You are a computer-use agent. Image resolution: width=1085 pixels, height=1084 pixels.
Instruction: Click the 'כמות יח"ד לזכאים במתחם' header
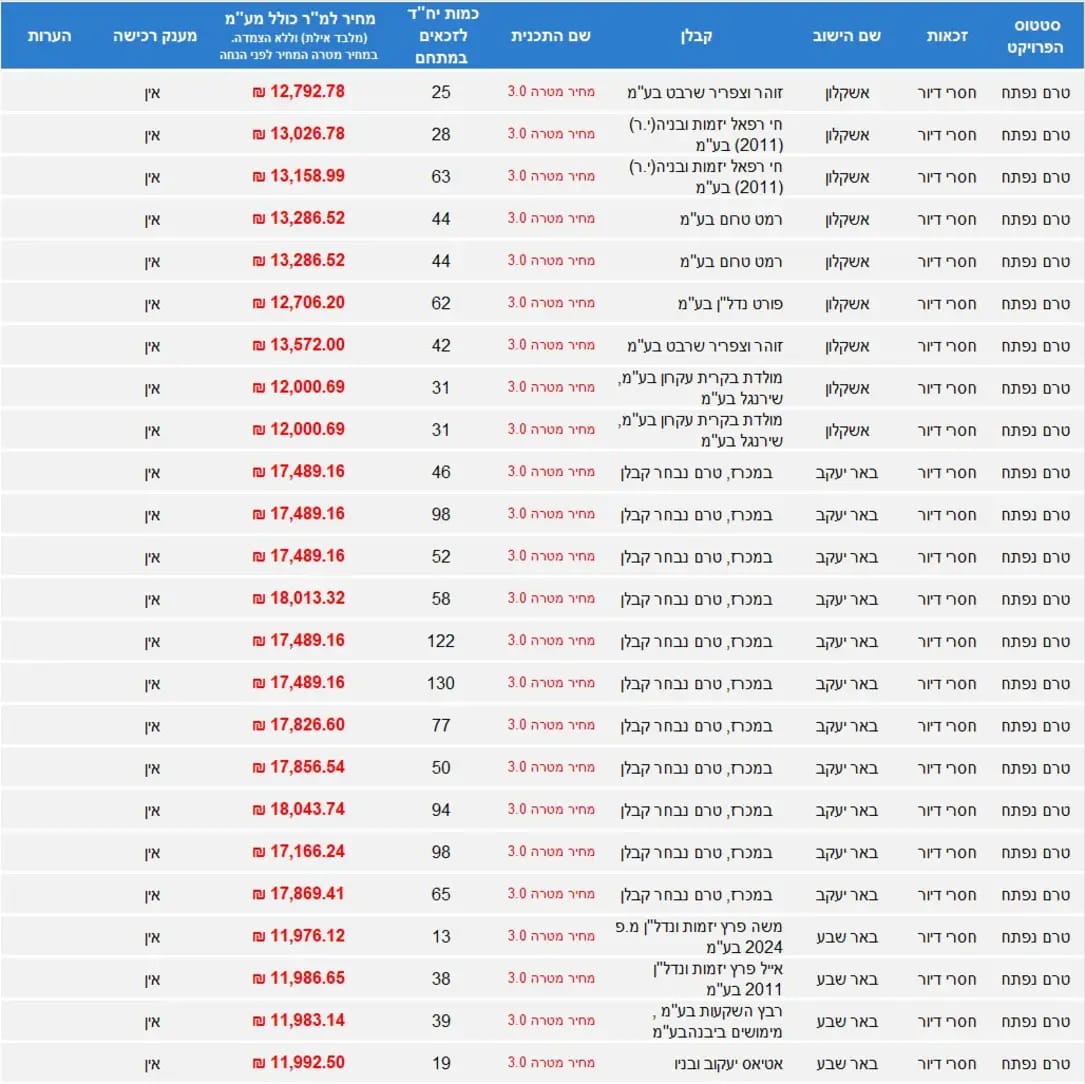[440, 36]
